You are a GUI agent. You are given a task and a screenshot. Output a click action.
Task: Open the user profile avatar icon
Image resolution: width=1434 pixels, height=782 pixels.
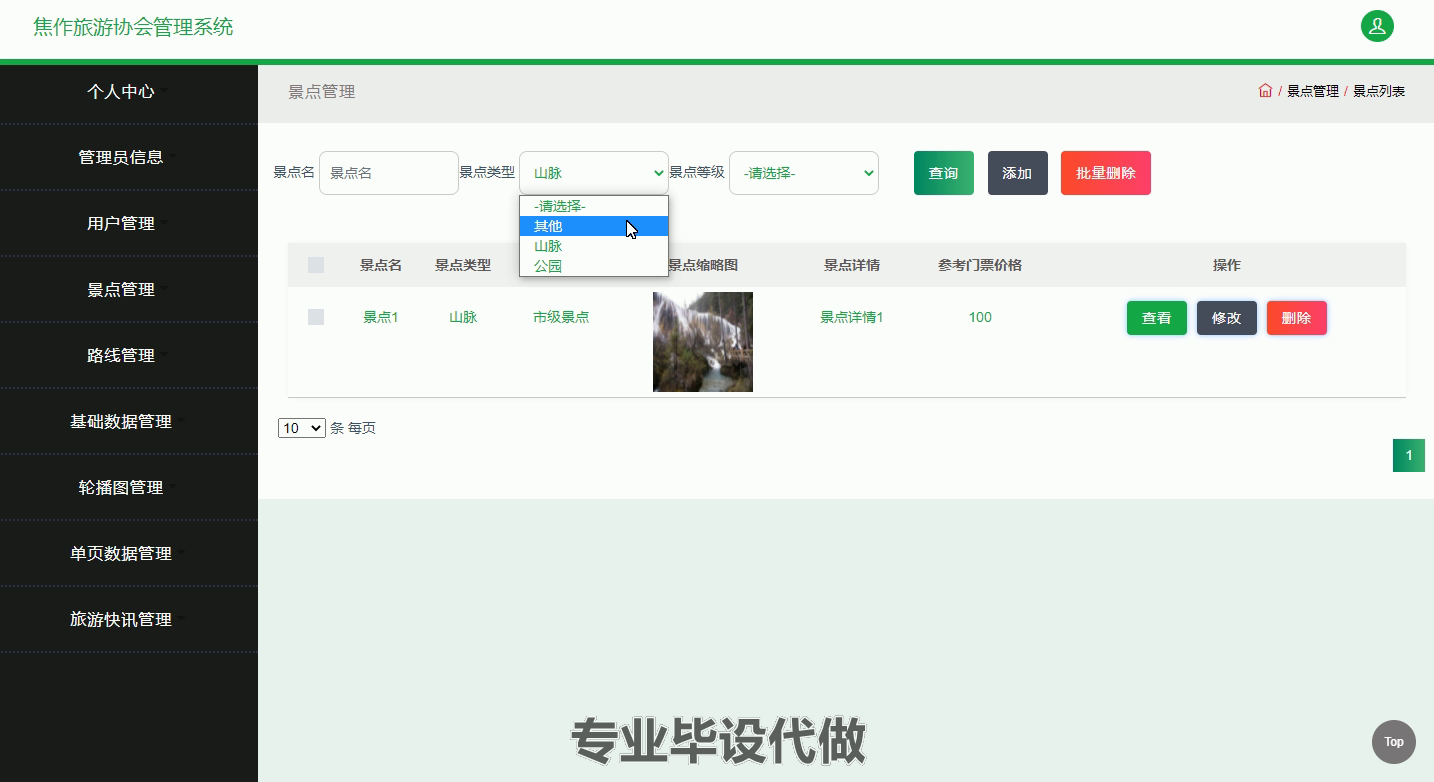tap(1377, 26)
